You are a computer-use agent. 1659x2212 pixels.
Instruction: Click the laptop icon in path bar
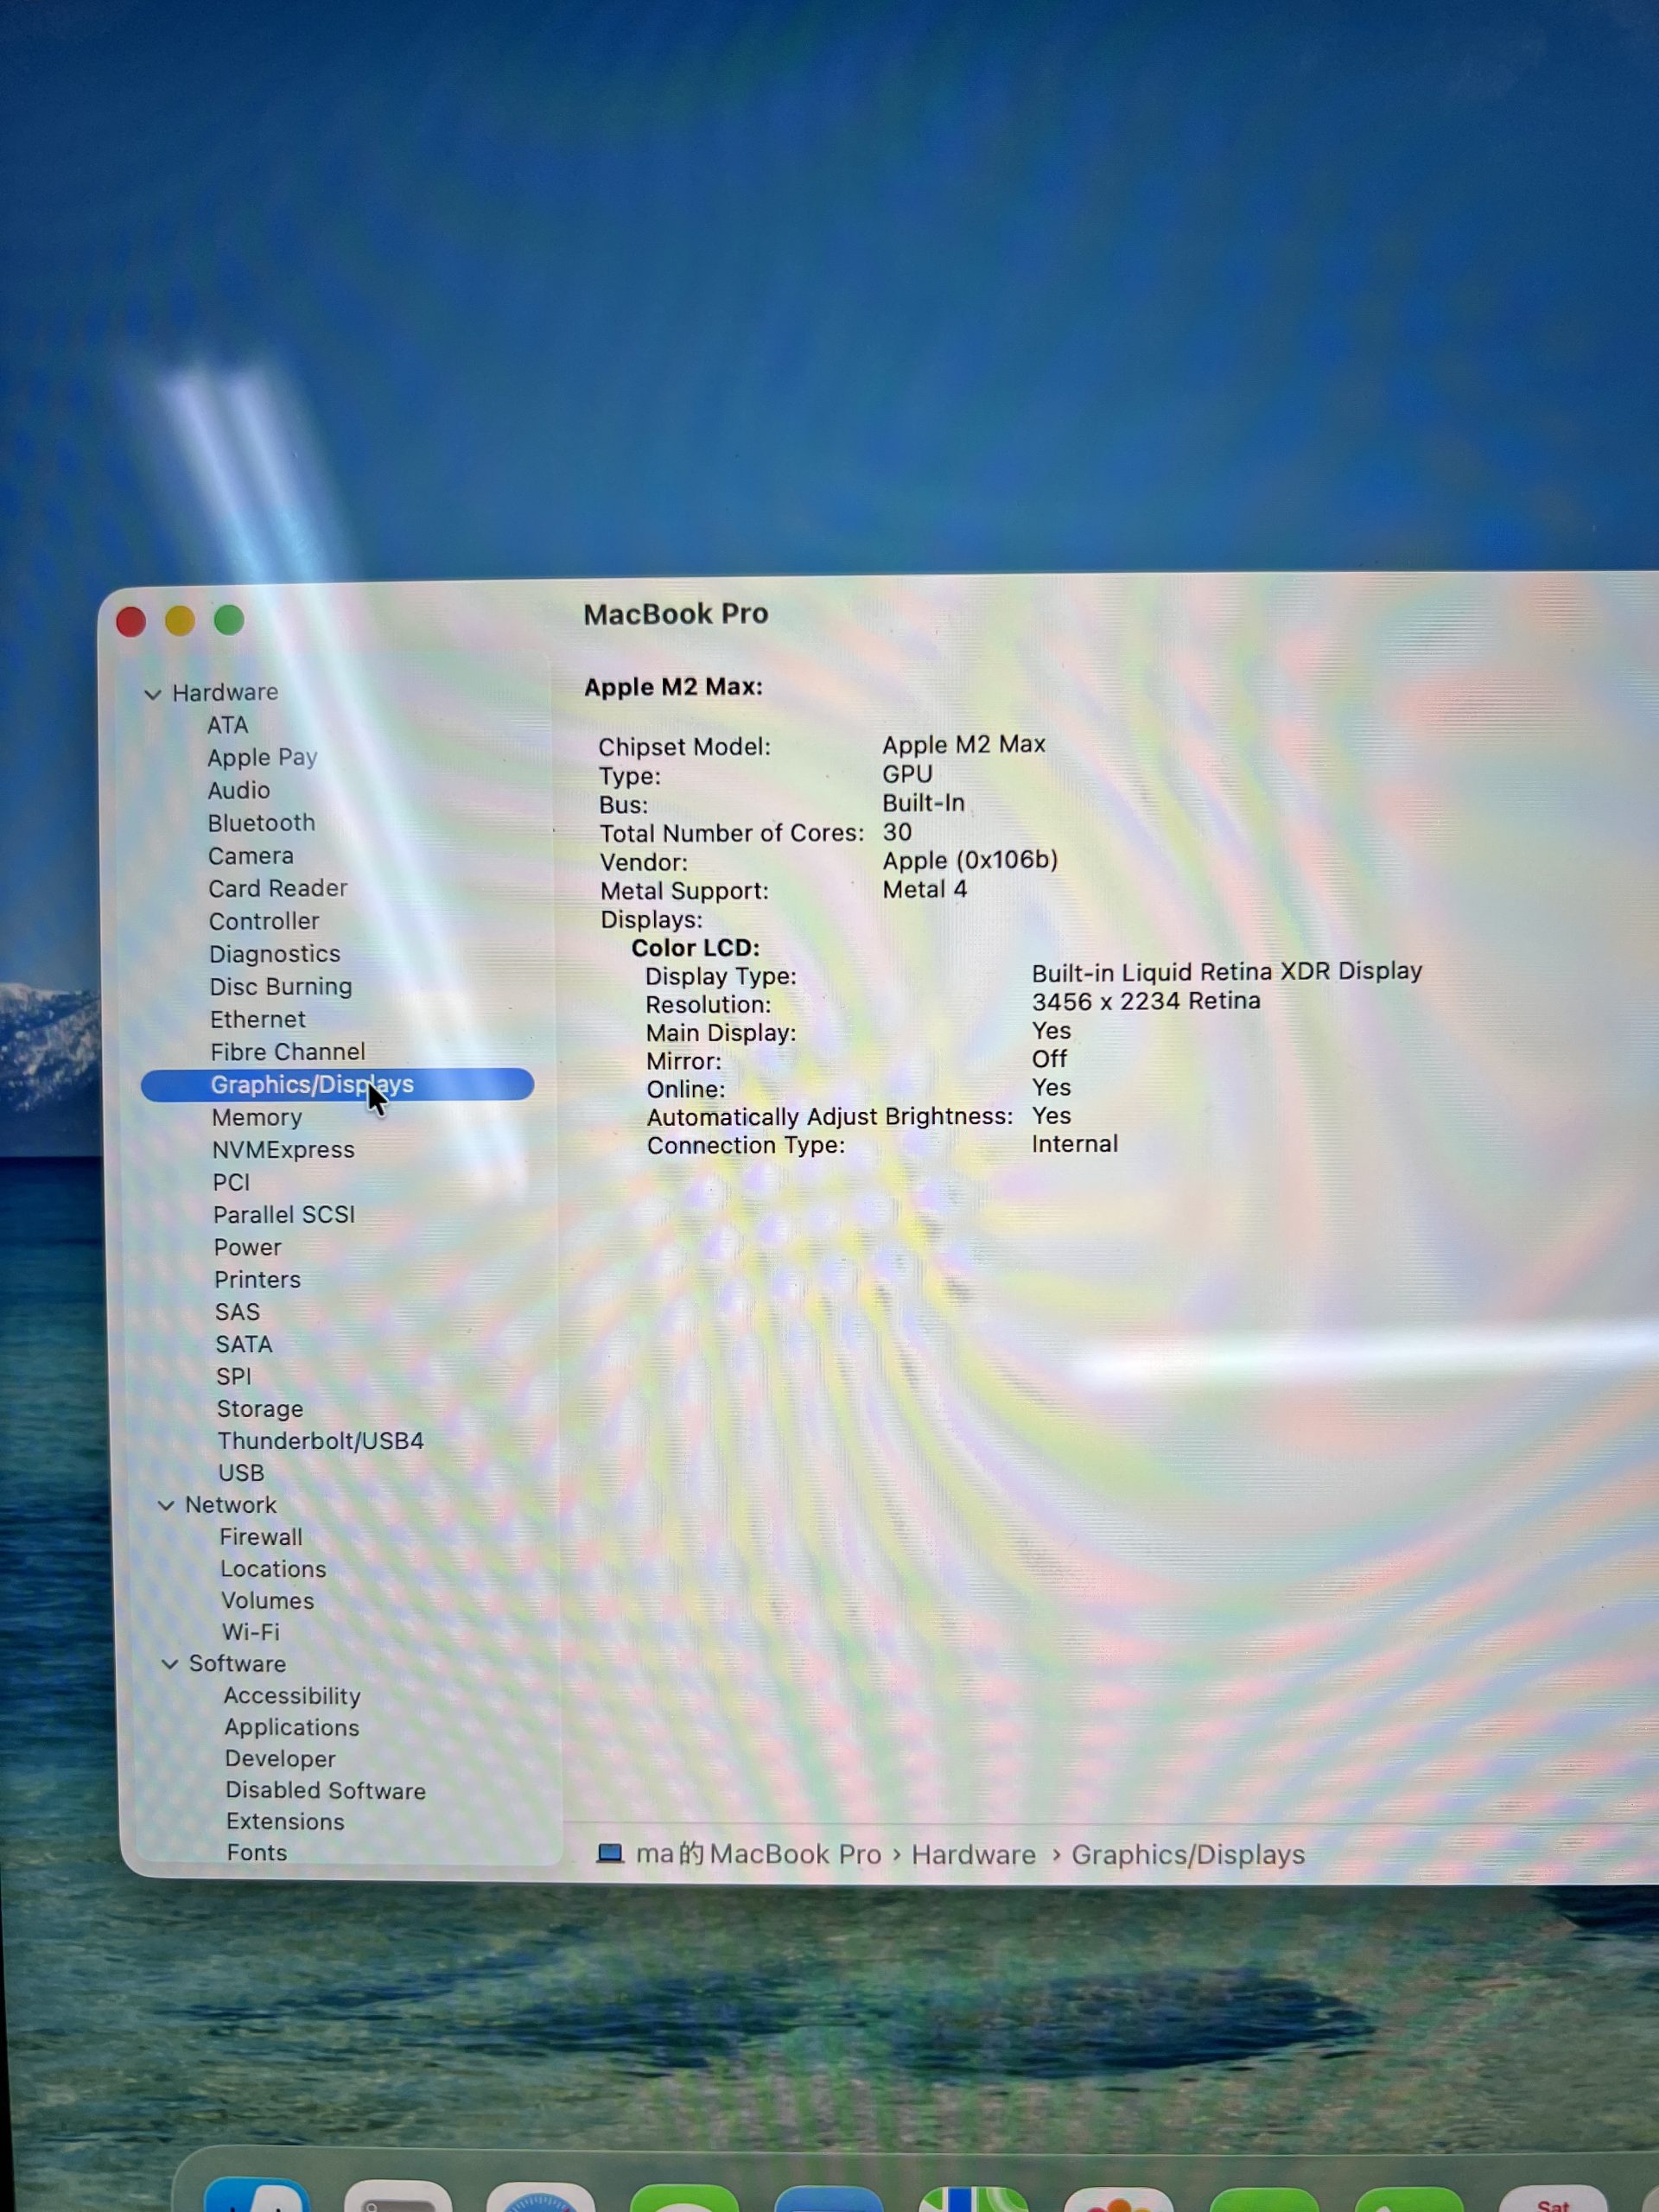point(610,1853)
